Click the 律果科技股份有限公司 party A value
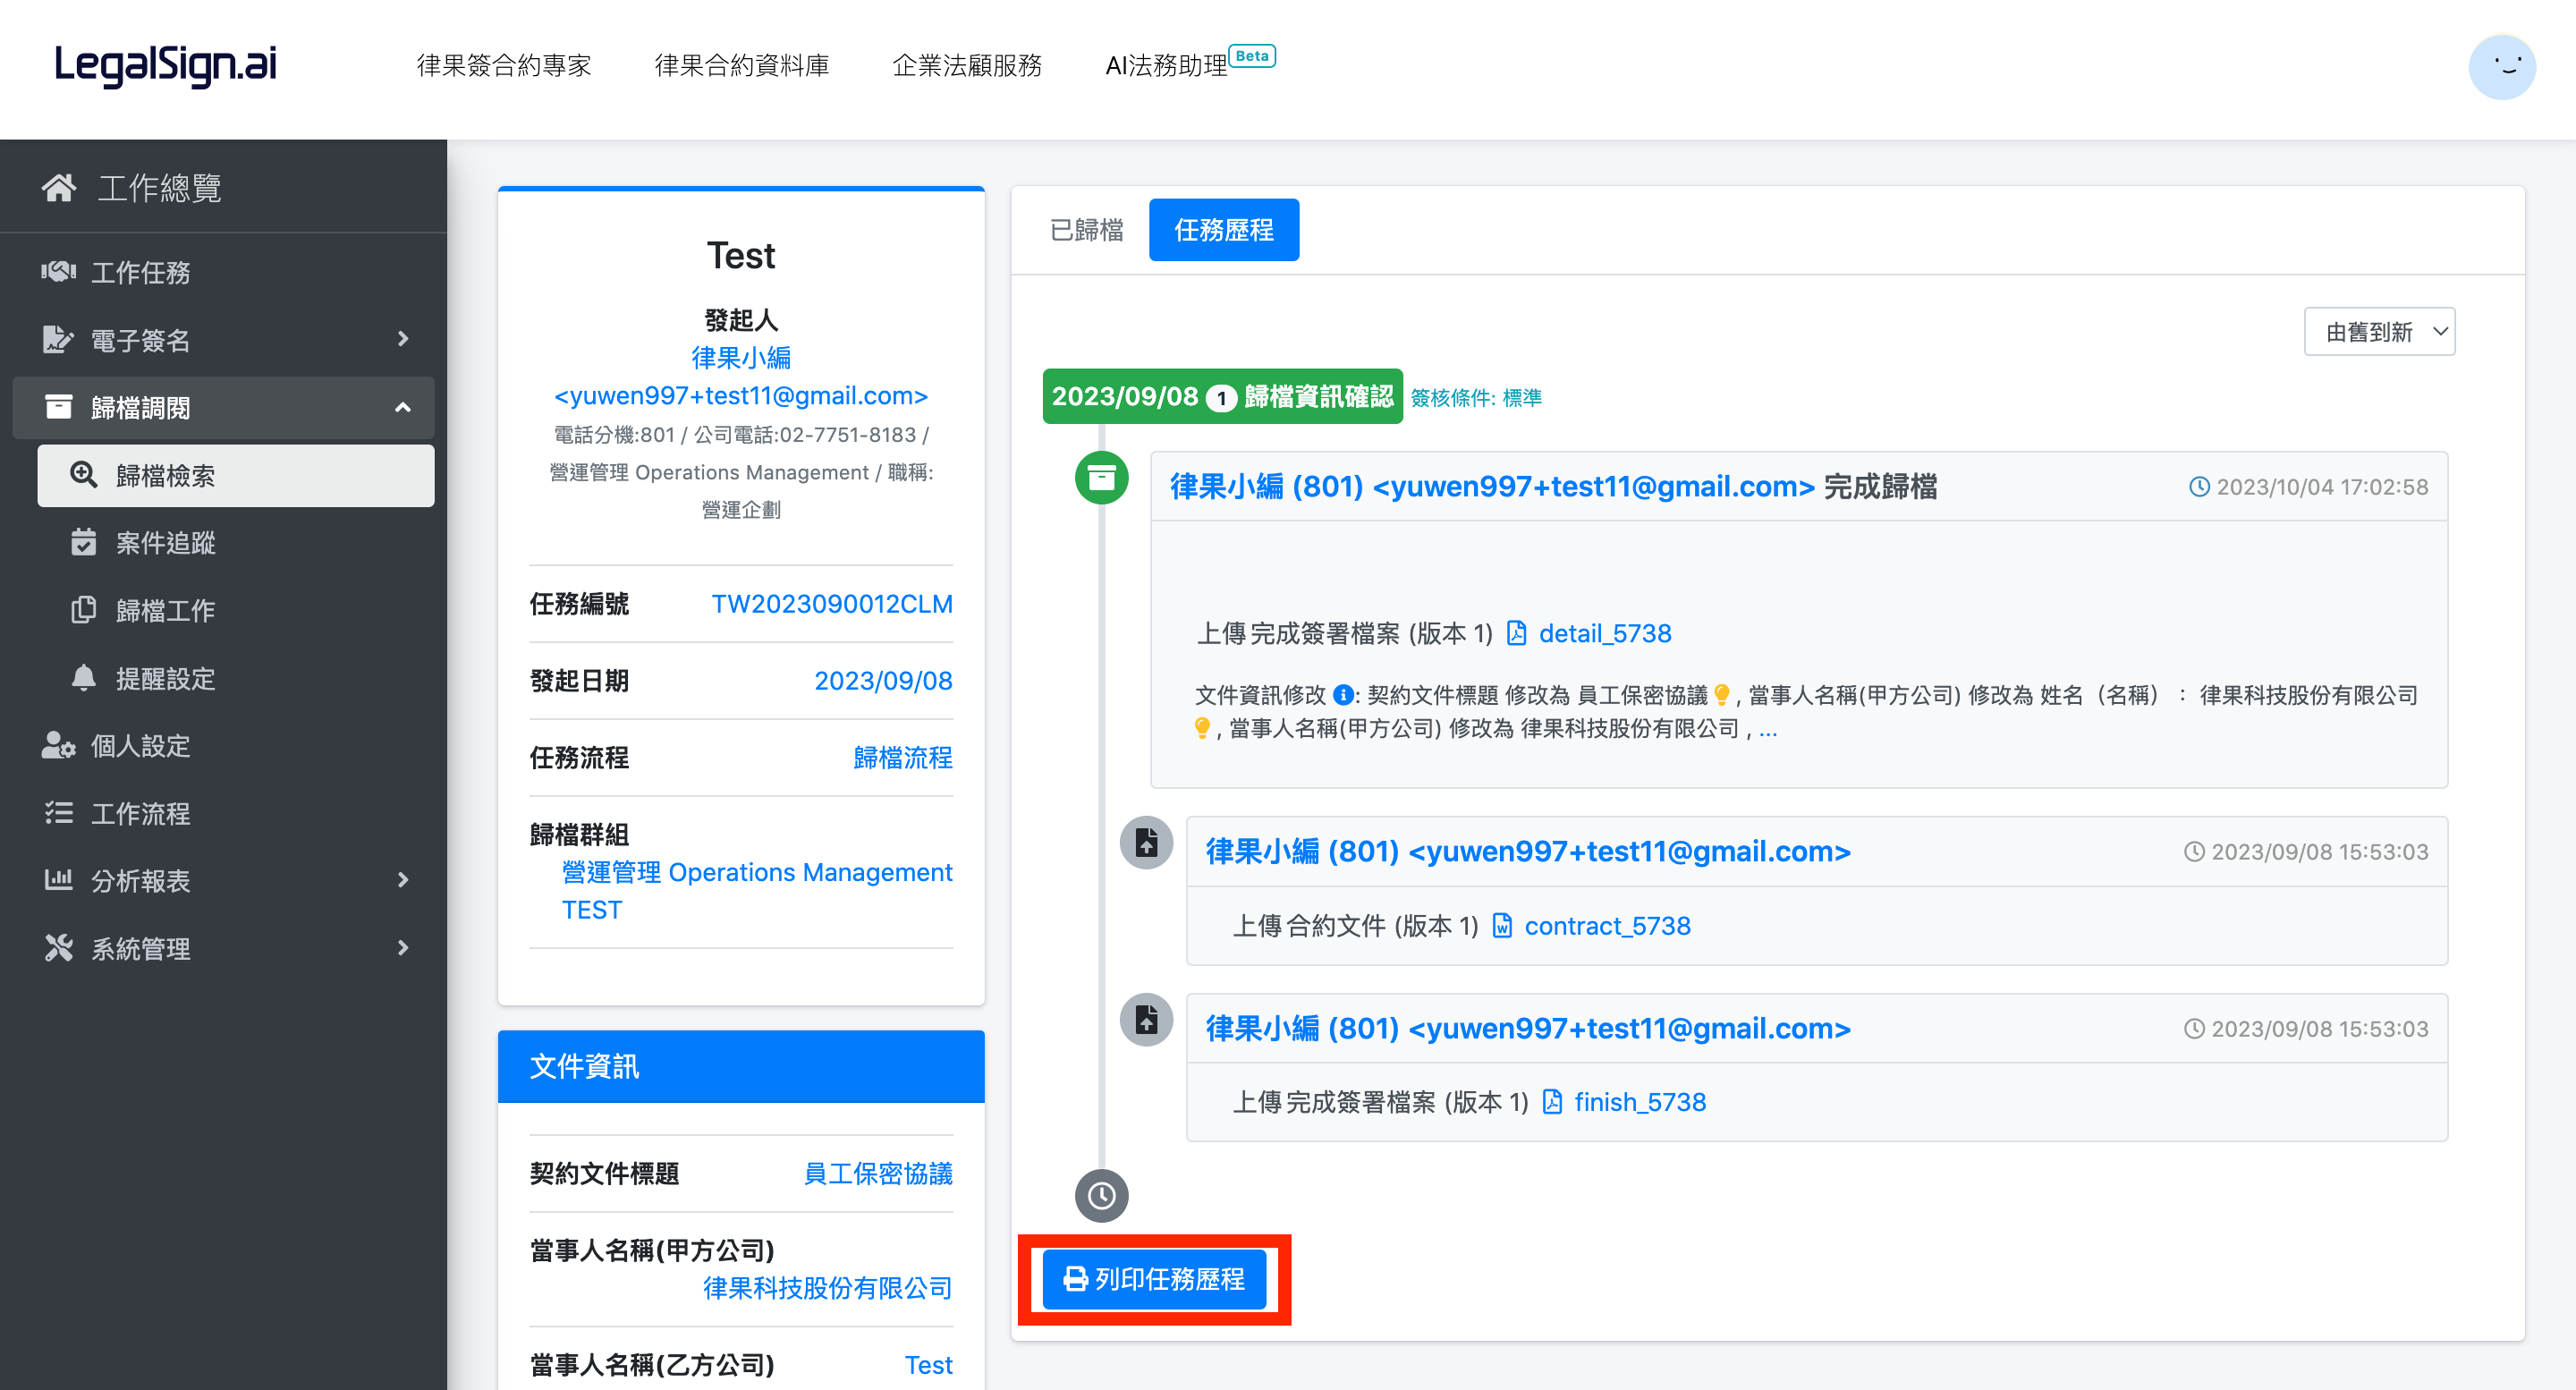Image resolution: width=2576 pixels, height=1390 pixels. tap(828, 1288)
